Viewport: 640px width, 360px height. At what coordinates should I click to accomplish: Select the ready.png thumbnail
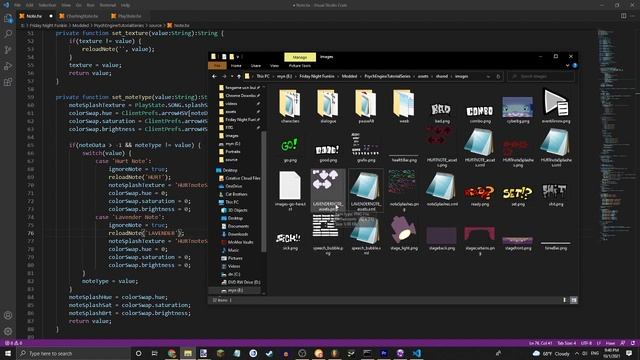[480, 194]
